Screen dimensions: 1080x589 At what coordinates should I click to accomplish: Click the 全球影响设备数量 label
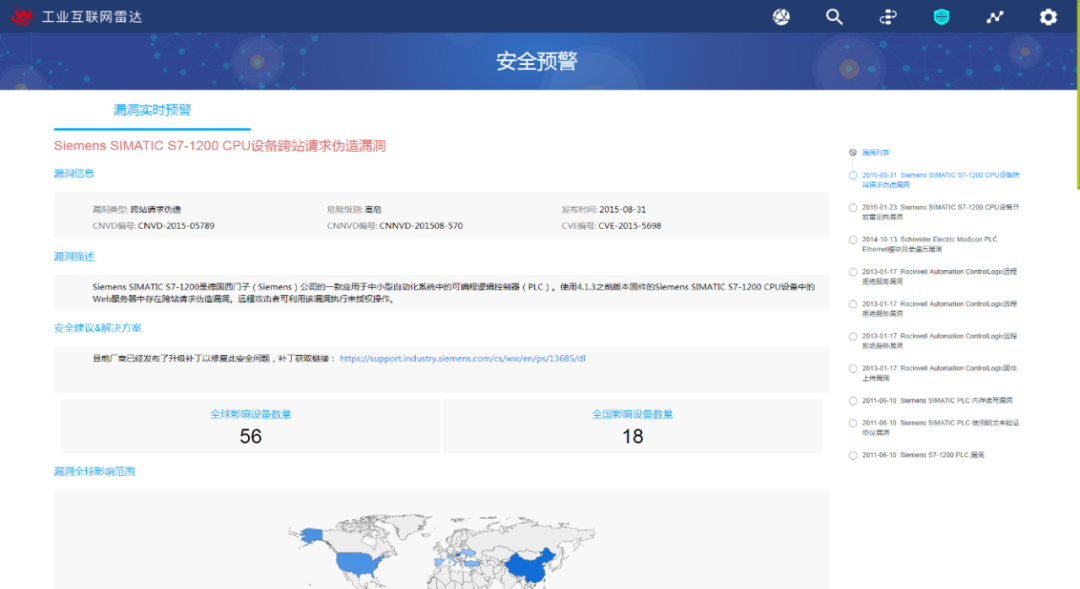251,414
